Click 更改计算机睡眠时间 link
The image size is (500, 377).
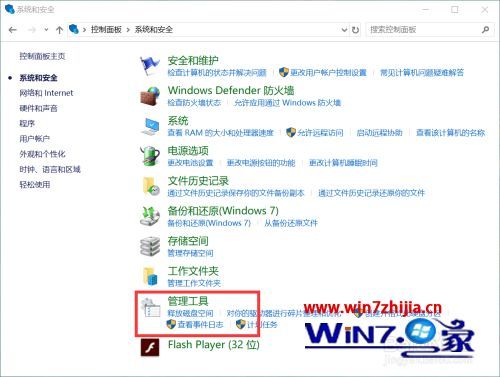click(343, 163)
